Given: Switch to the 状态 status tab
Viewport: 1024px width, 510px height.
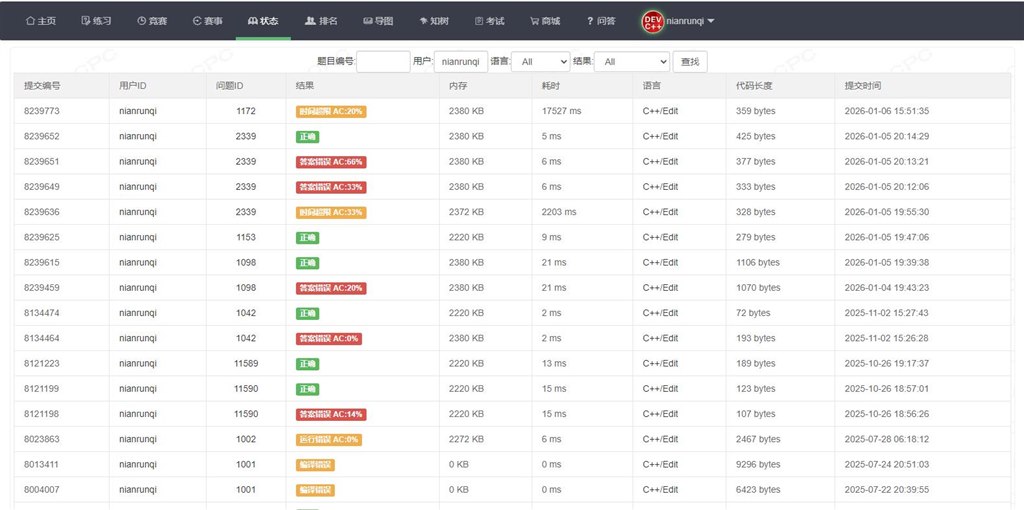Looking at the screenshot, I should click(264, 20).
